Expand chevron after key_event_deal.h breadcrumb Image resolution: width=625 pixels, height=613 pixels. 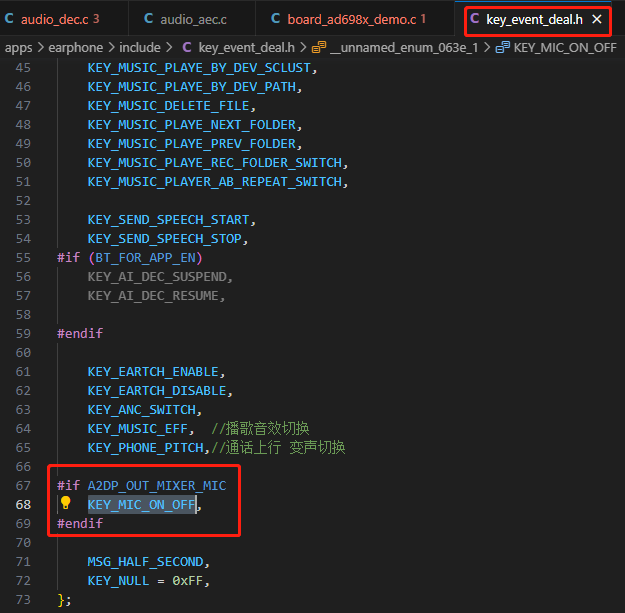pyautogui.click(x=303, y=48)
